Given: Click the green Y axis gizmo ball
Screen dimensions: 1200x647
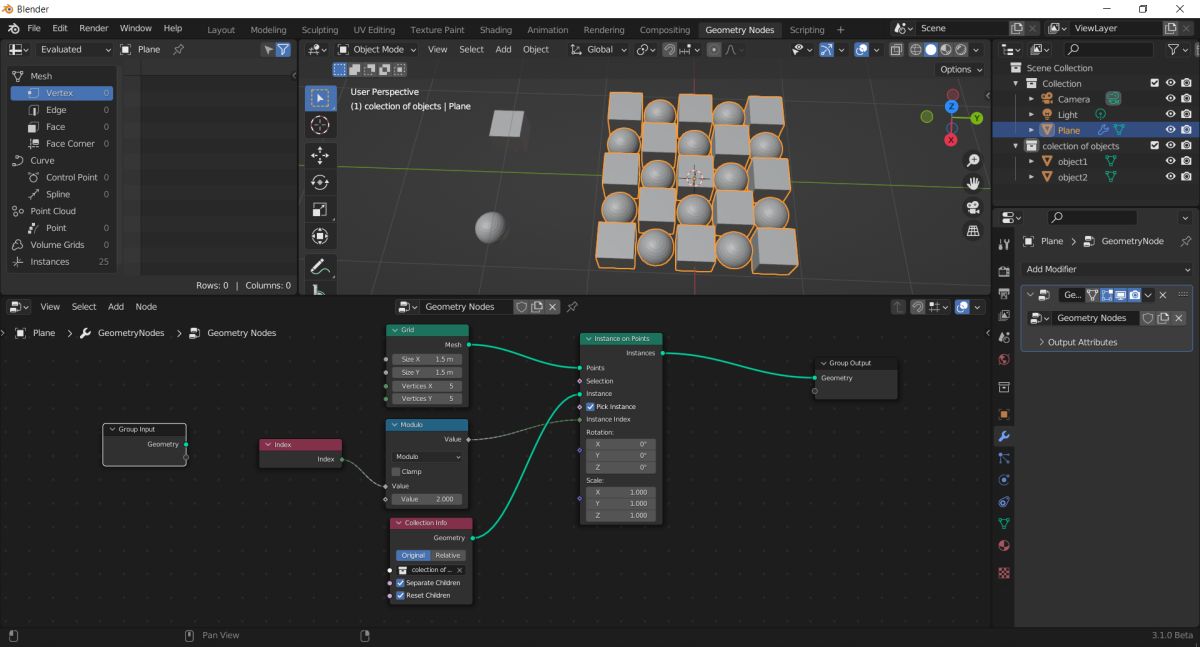Looking at the screenshot, I should pyautogui.click(x=976, y=118).
